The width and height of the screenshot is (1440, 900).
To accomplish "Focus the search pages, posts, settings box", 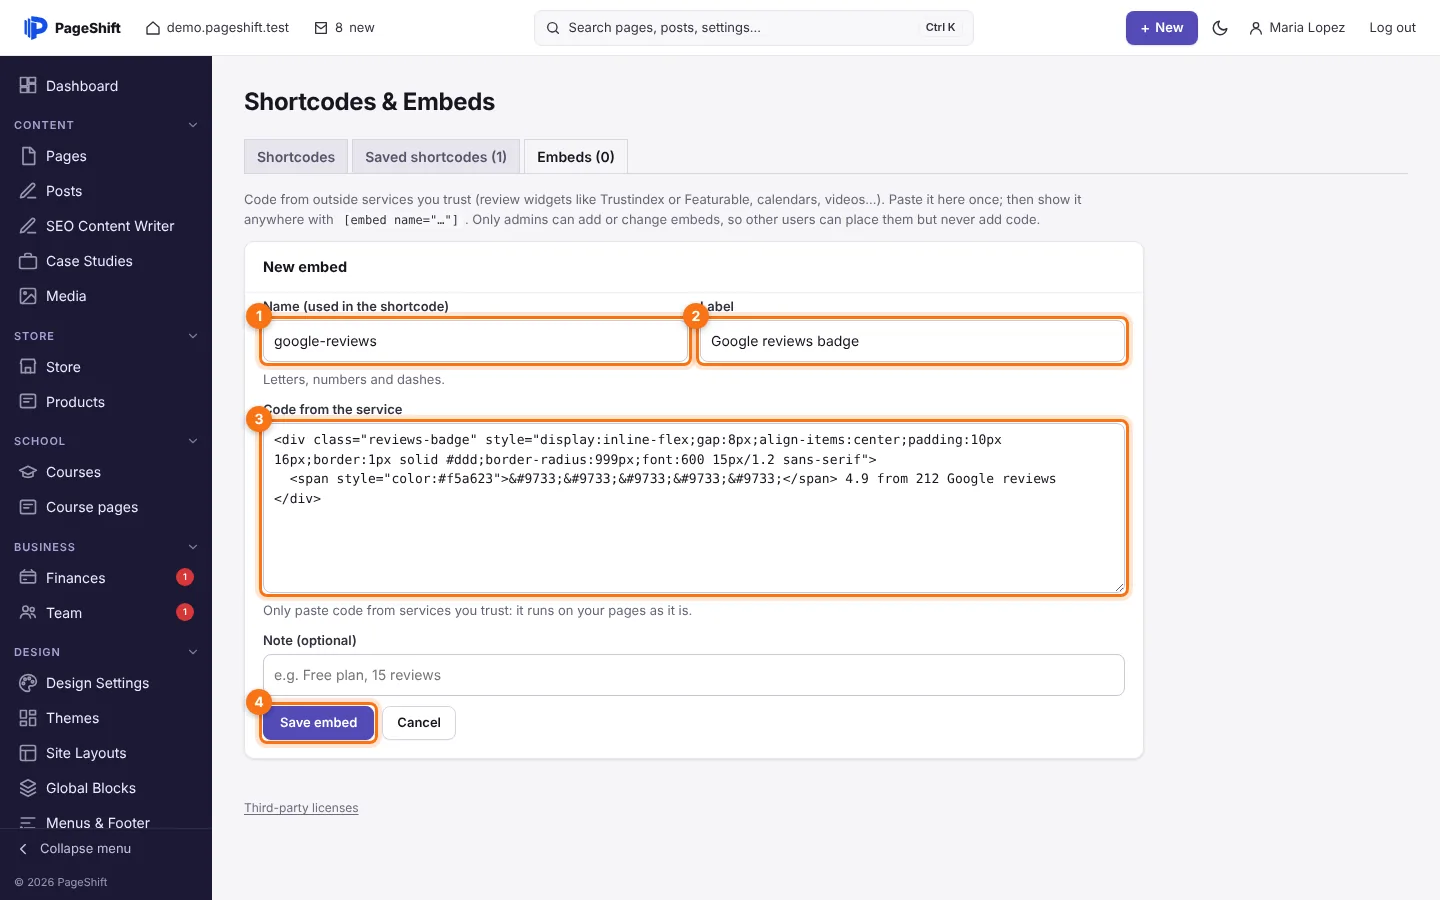I will tap(754, 28).
